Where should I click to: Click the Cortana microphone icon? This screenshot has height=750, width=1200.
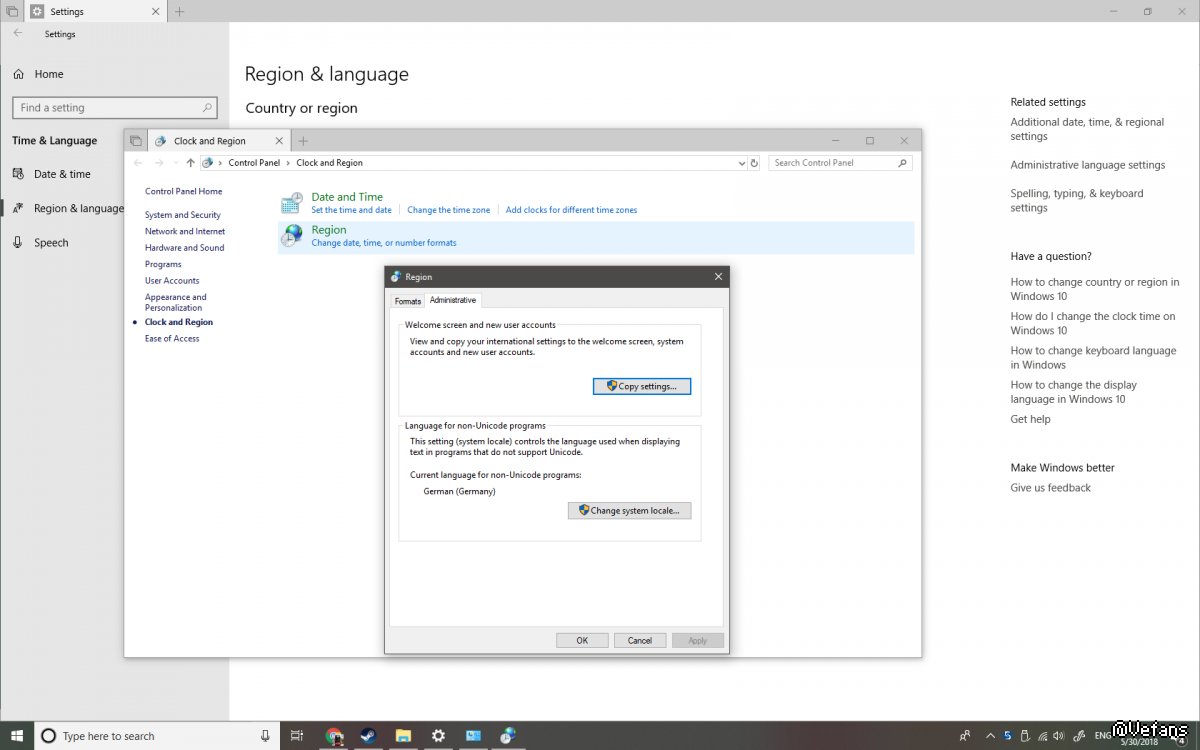pyautogui.click(x=265, y=736)
